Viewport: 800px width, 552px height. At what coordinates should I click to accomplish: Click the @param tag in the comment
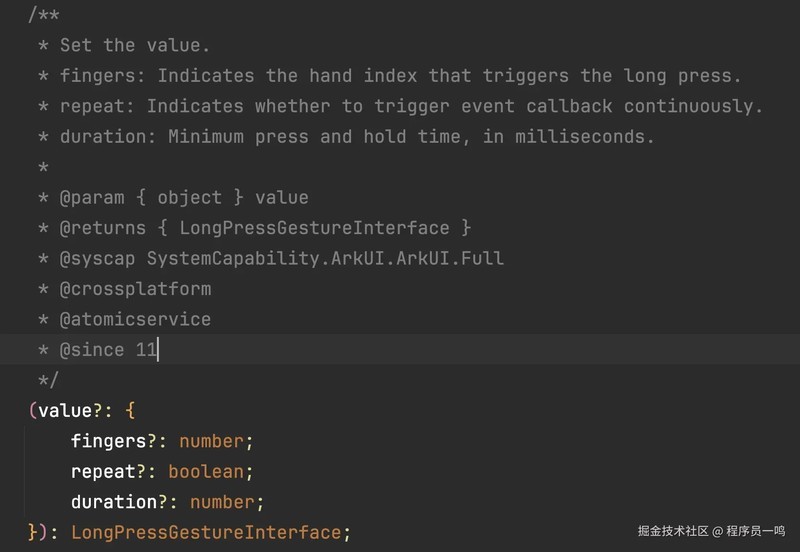pos(92,198)
